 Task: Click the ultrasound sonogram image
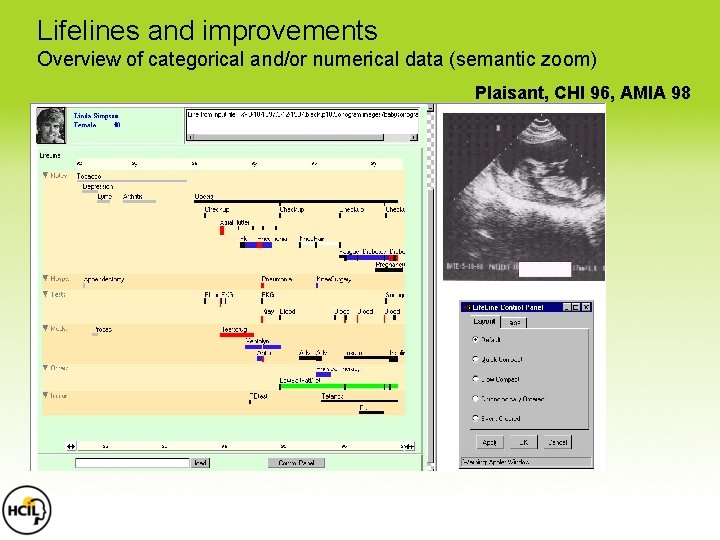coord(523,197)
